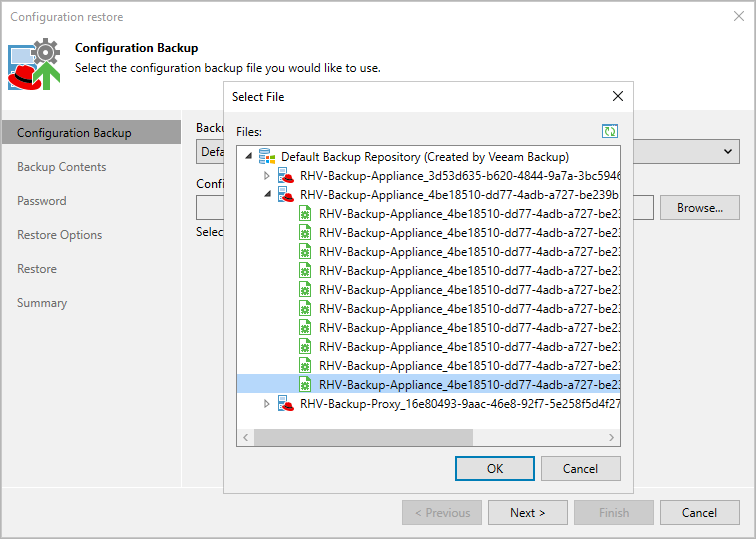Collapse the RHV-Backup-Appliance_4be18510 parent node
The image size is (756, 539).
point(268,194)
